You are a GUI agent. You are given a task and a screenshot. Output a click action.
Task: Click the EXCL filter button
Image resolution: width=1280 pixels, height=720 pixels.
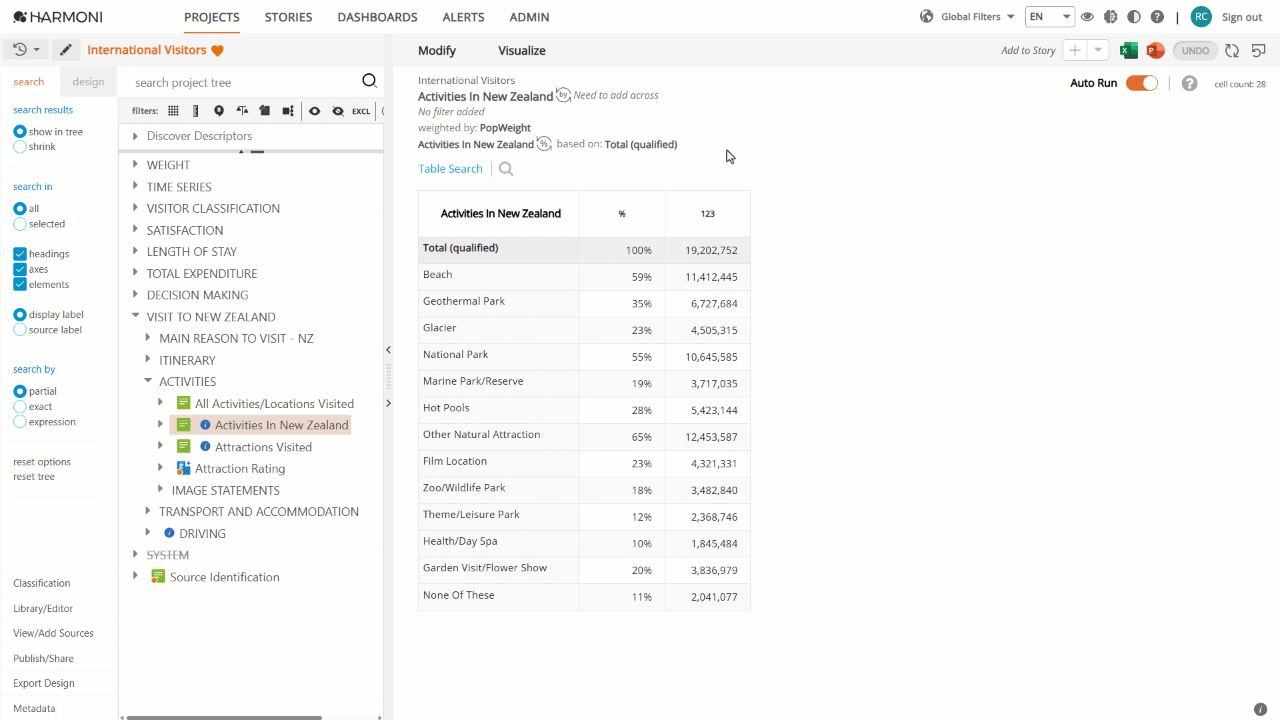(x=361, y=111)
